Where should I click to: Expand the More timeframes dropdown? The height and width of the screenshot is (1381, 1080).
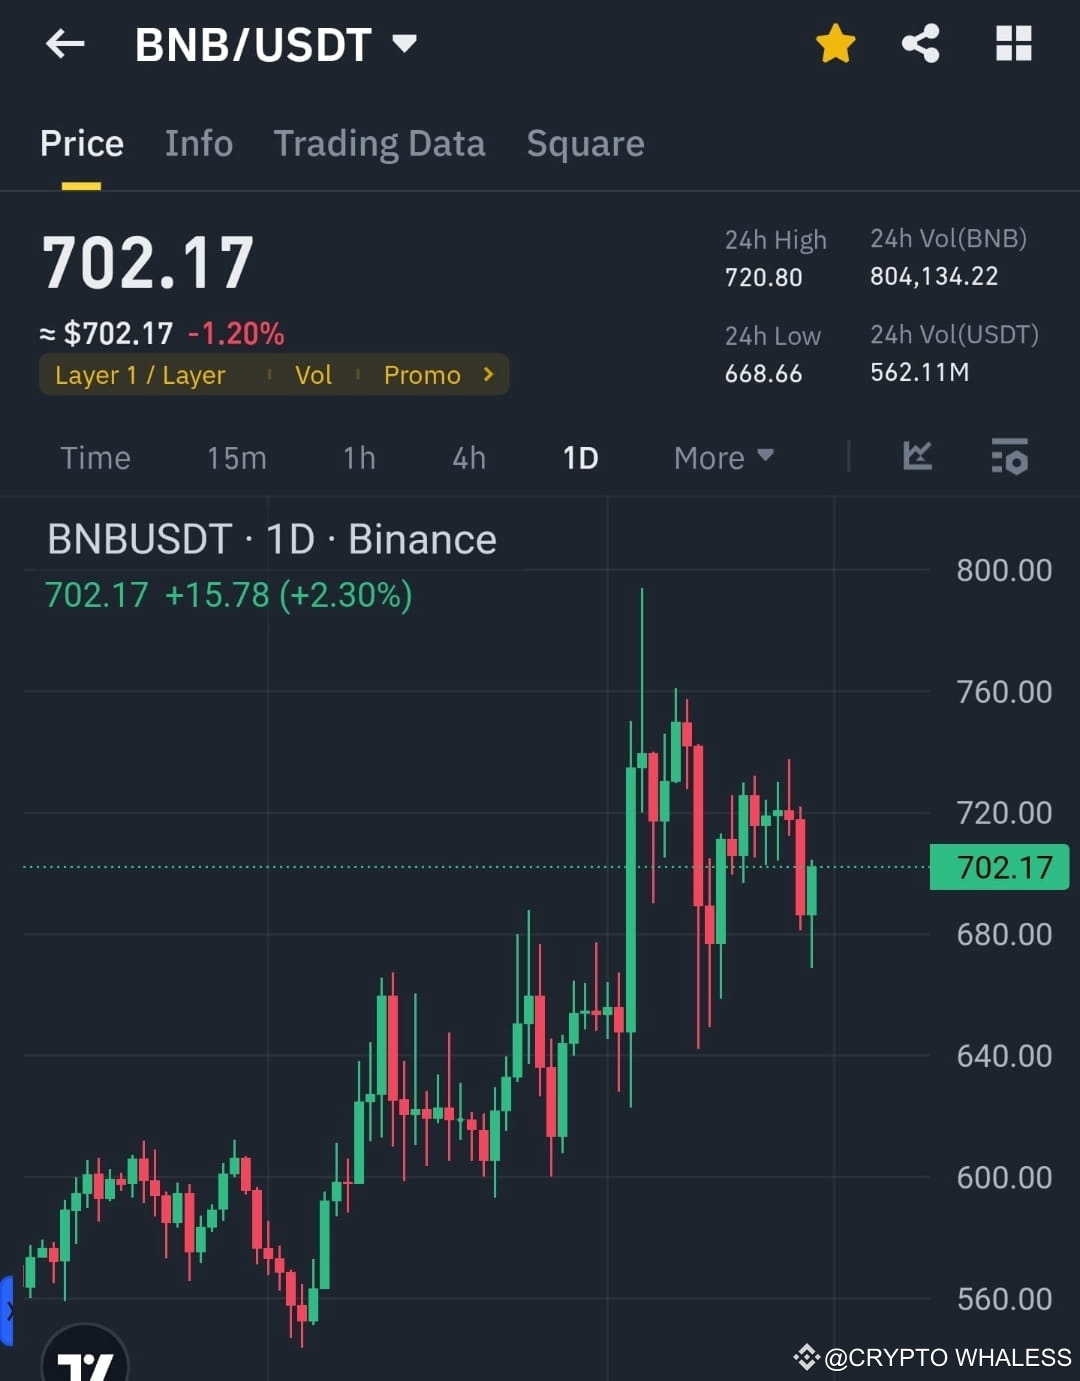point(722,457)
